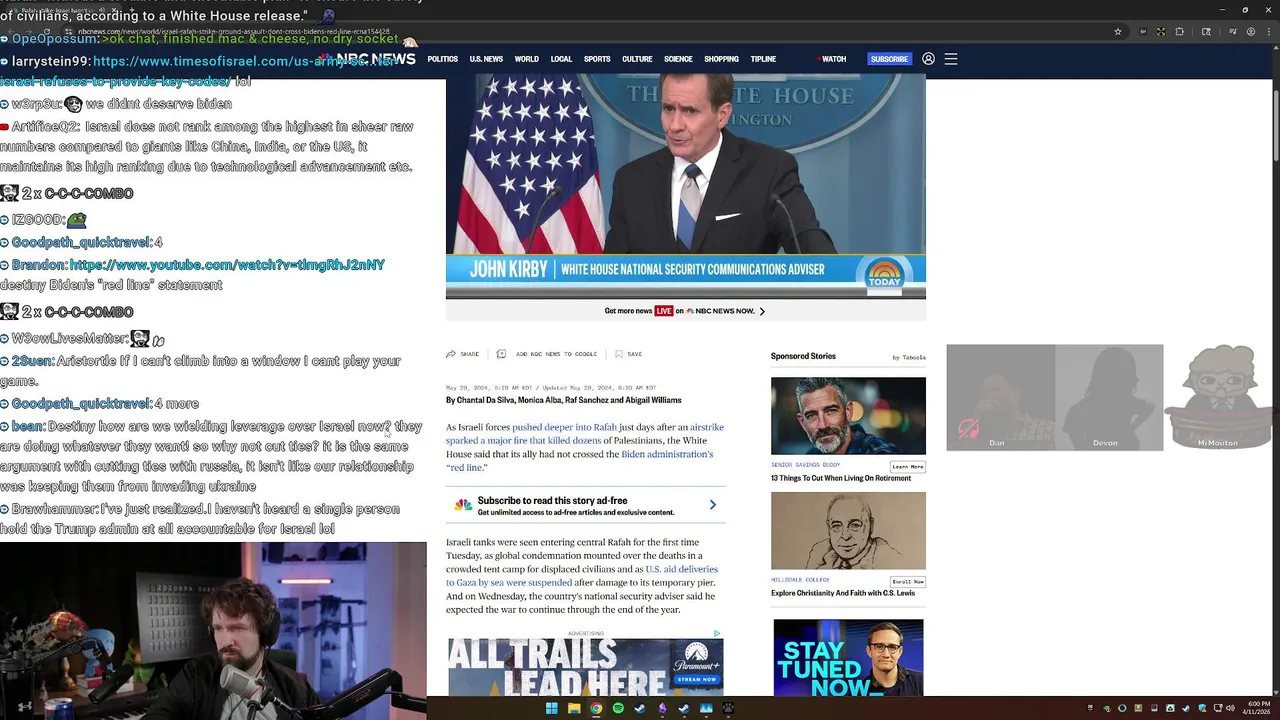Open the Chrome extensions puzzle icon
This screenshot has height=720, width=1280.
tap(1180, 32)
